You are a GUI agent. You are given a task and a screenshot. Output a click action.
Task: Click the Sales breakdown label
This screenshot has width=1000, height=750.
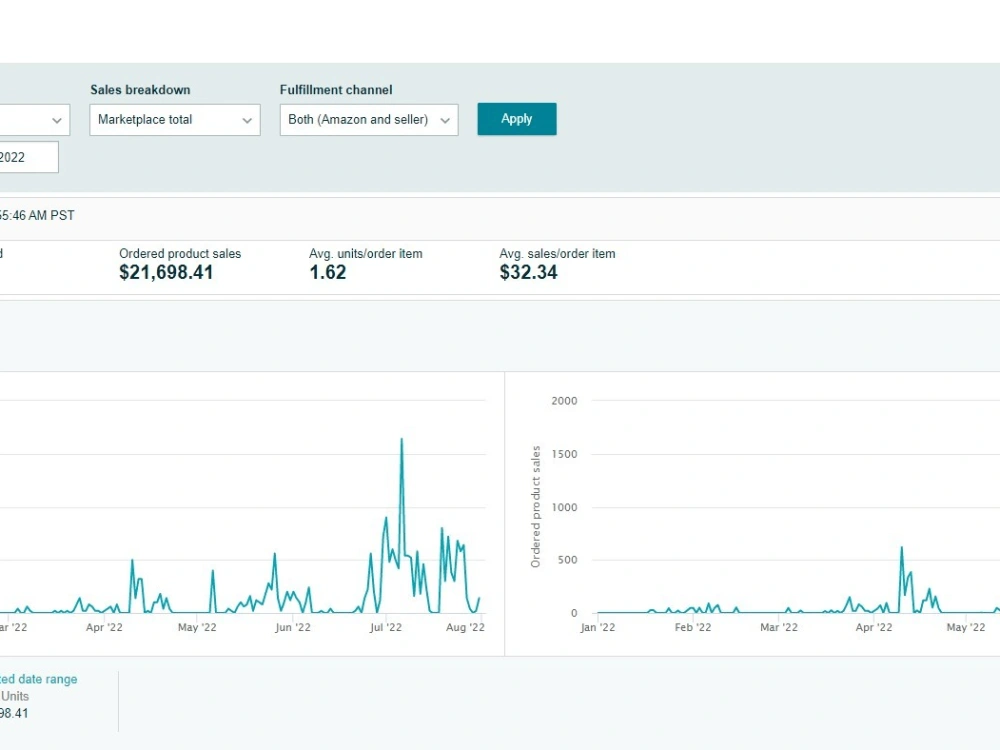[x=140, y=90]
